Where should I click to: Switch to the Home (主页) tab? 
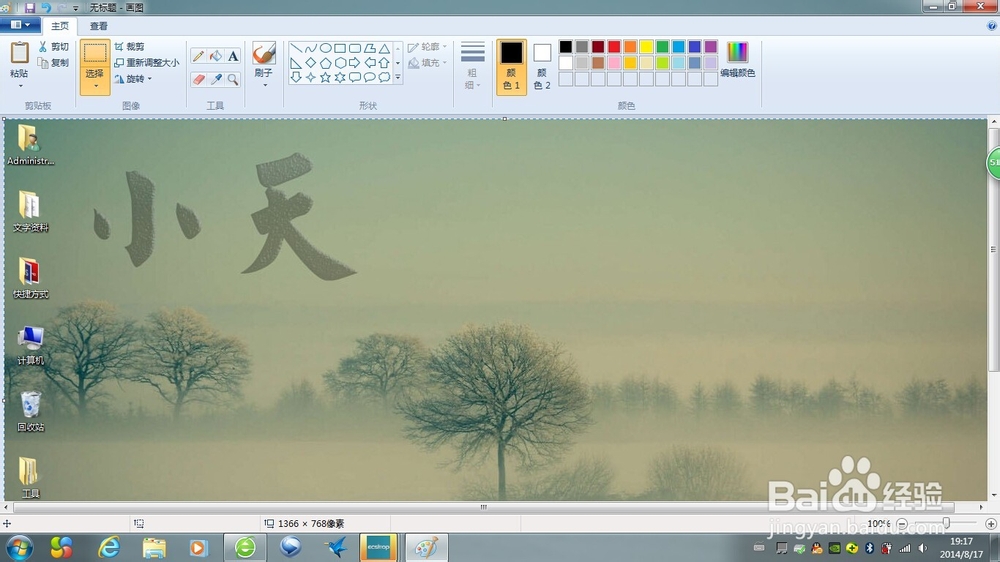point(60,26)
